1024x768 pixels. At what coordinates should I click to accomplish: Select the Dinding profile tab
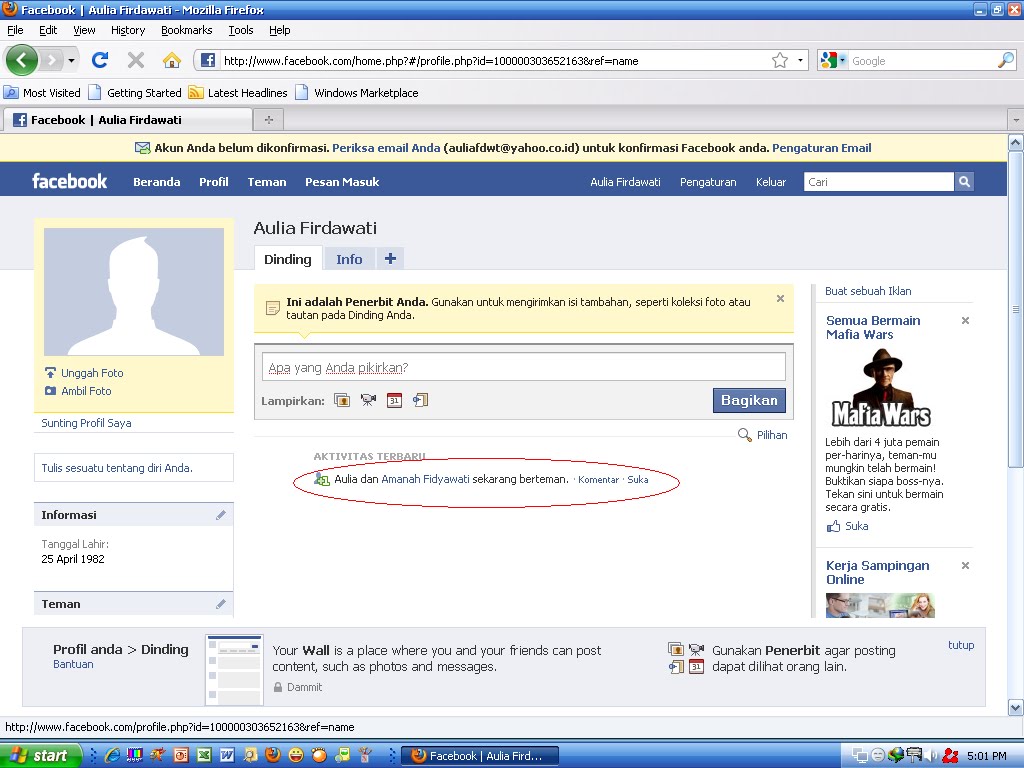[x=287, y=259]
